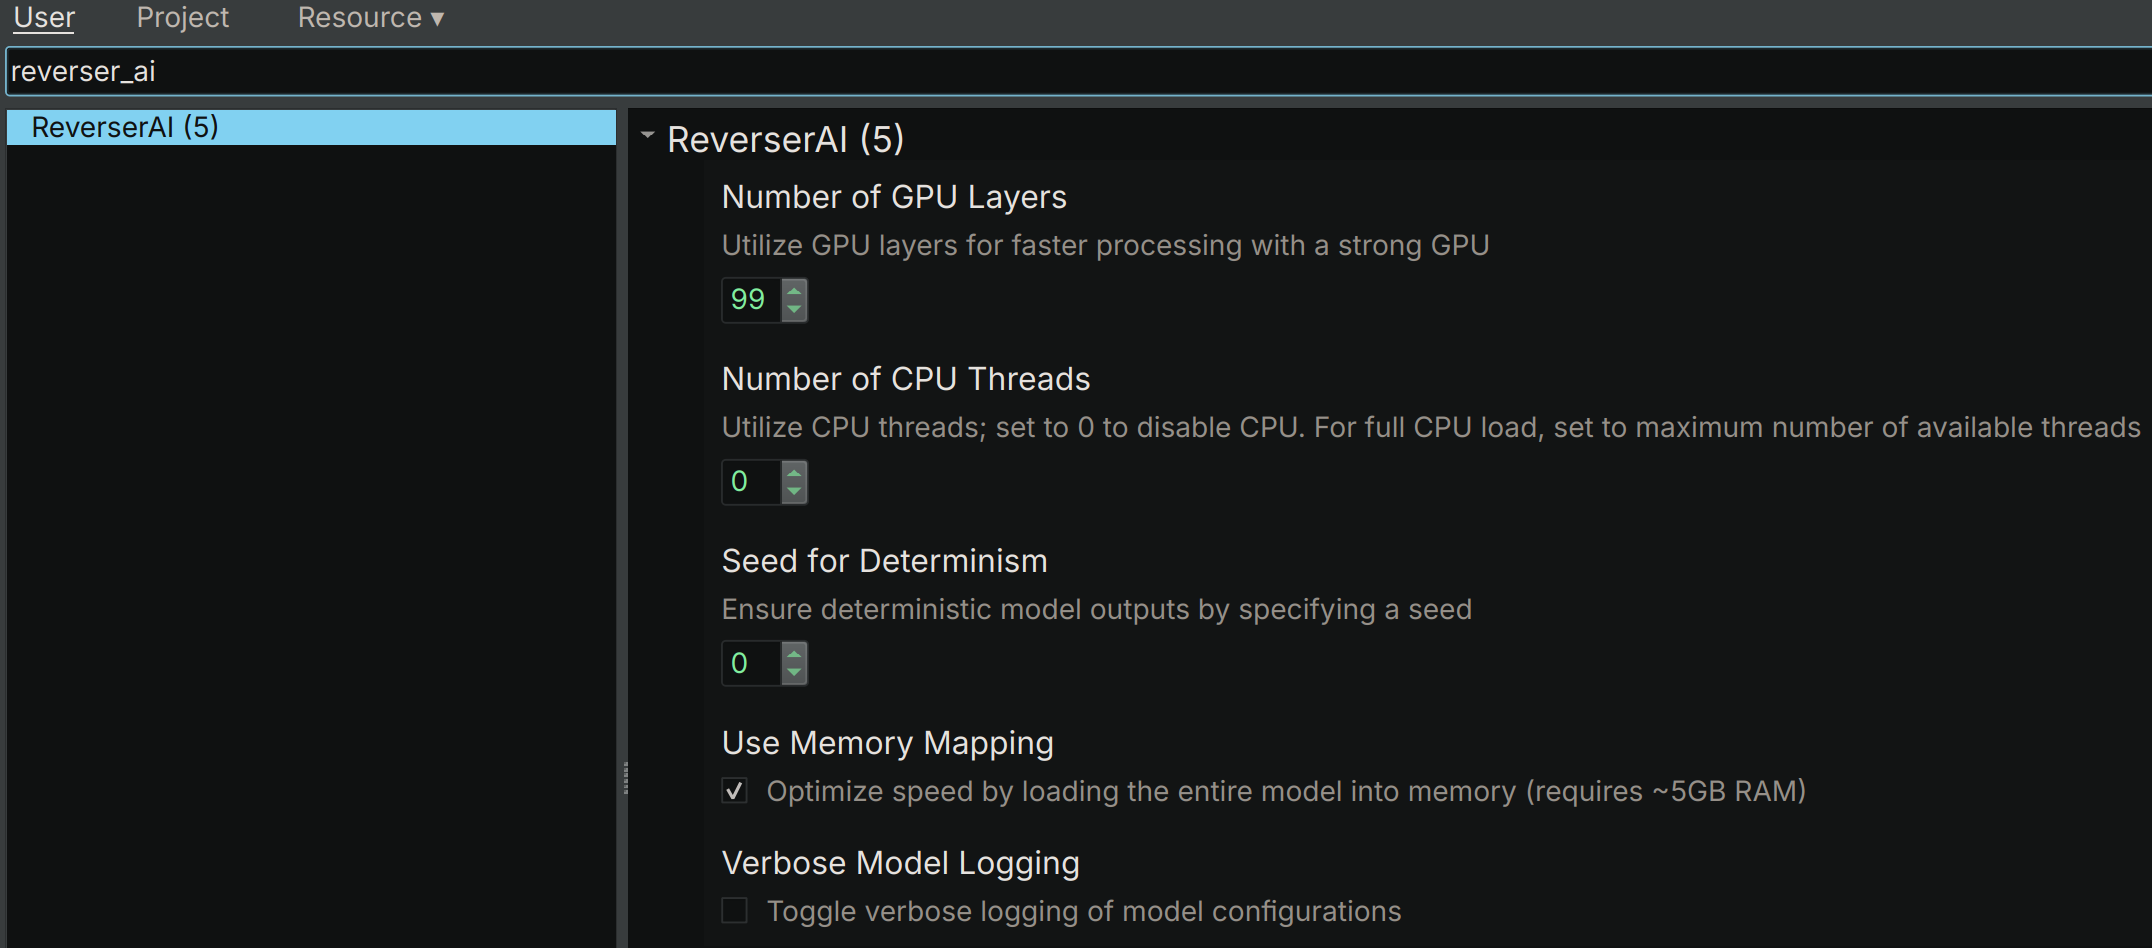
Task: Click the CPU Threads value field
Action: pos(751,482)
